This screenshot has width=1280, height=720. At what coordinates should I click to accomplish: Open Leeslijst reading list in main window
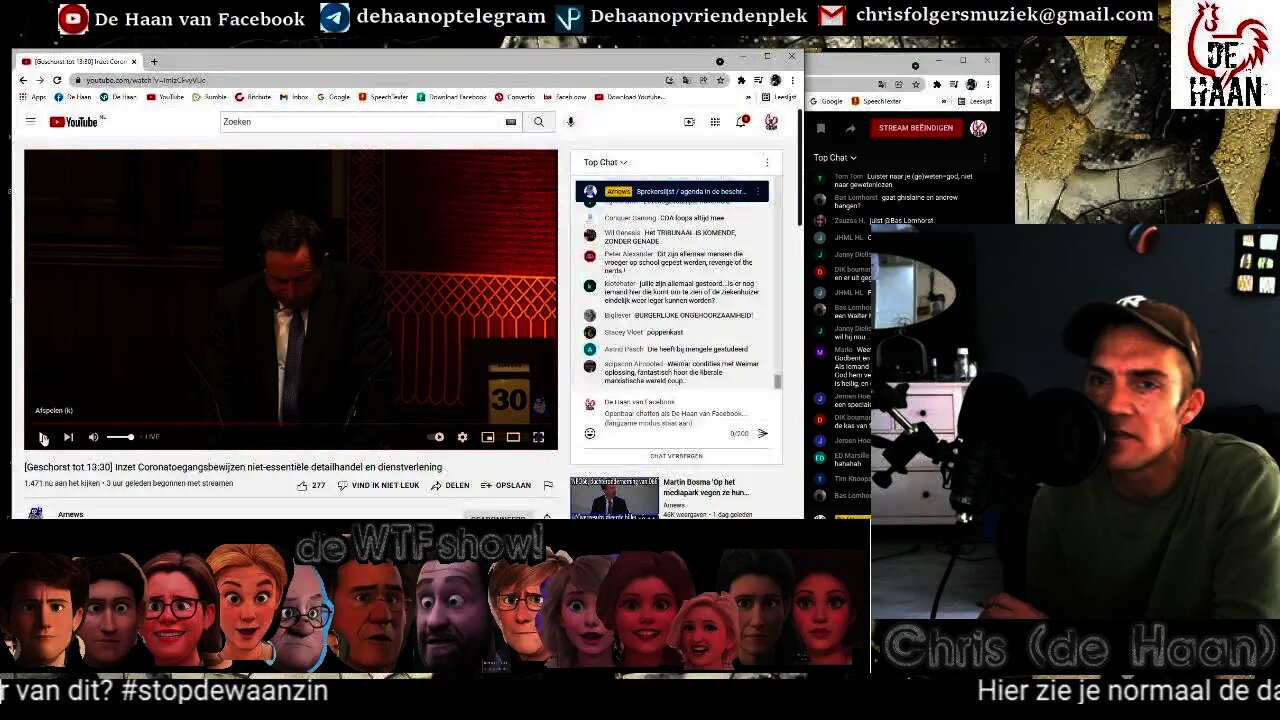(x=779, y=97)
